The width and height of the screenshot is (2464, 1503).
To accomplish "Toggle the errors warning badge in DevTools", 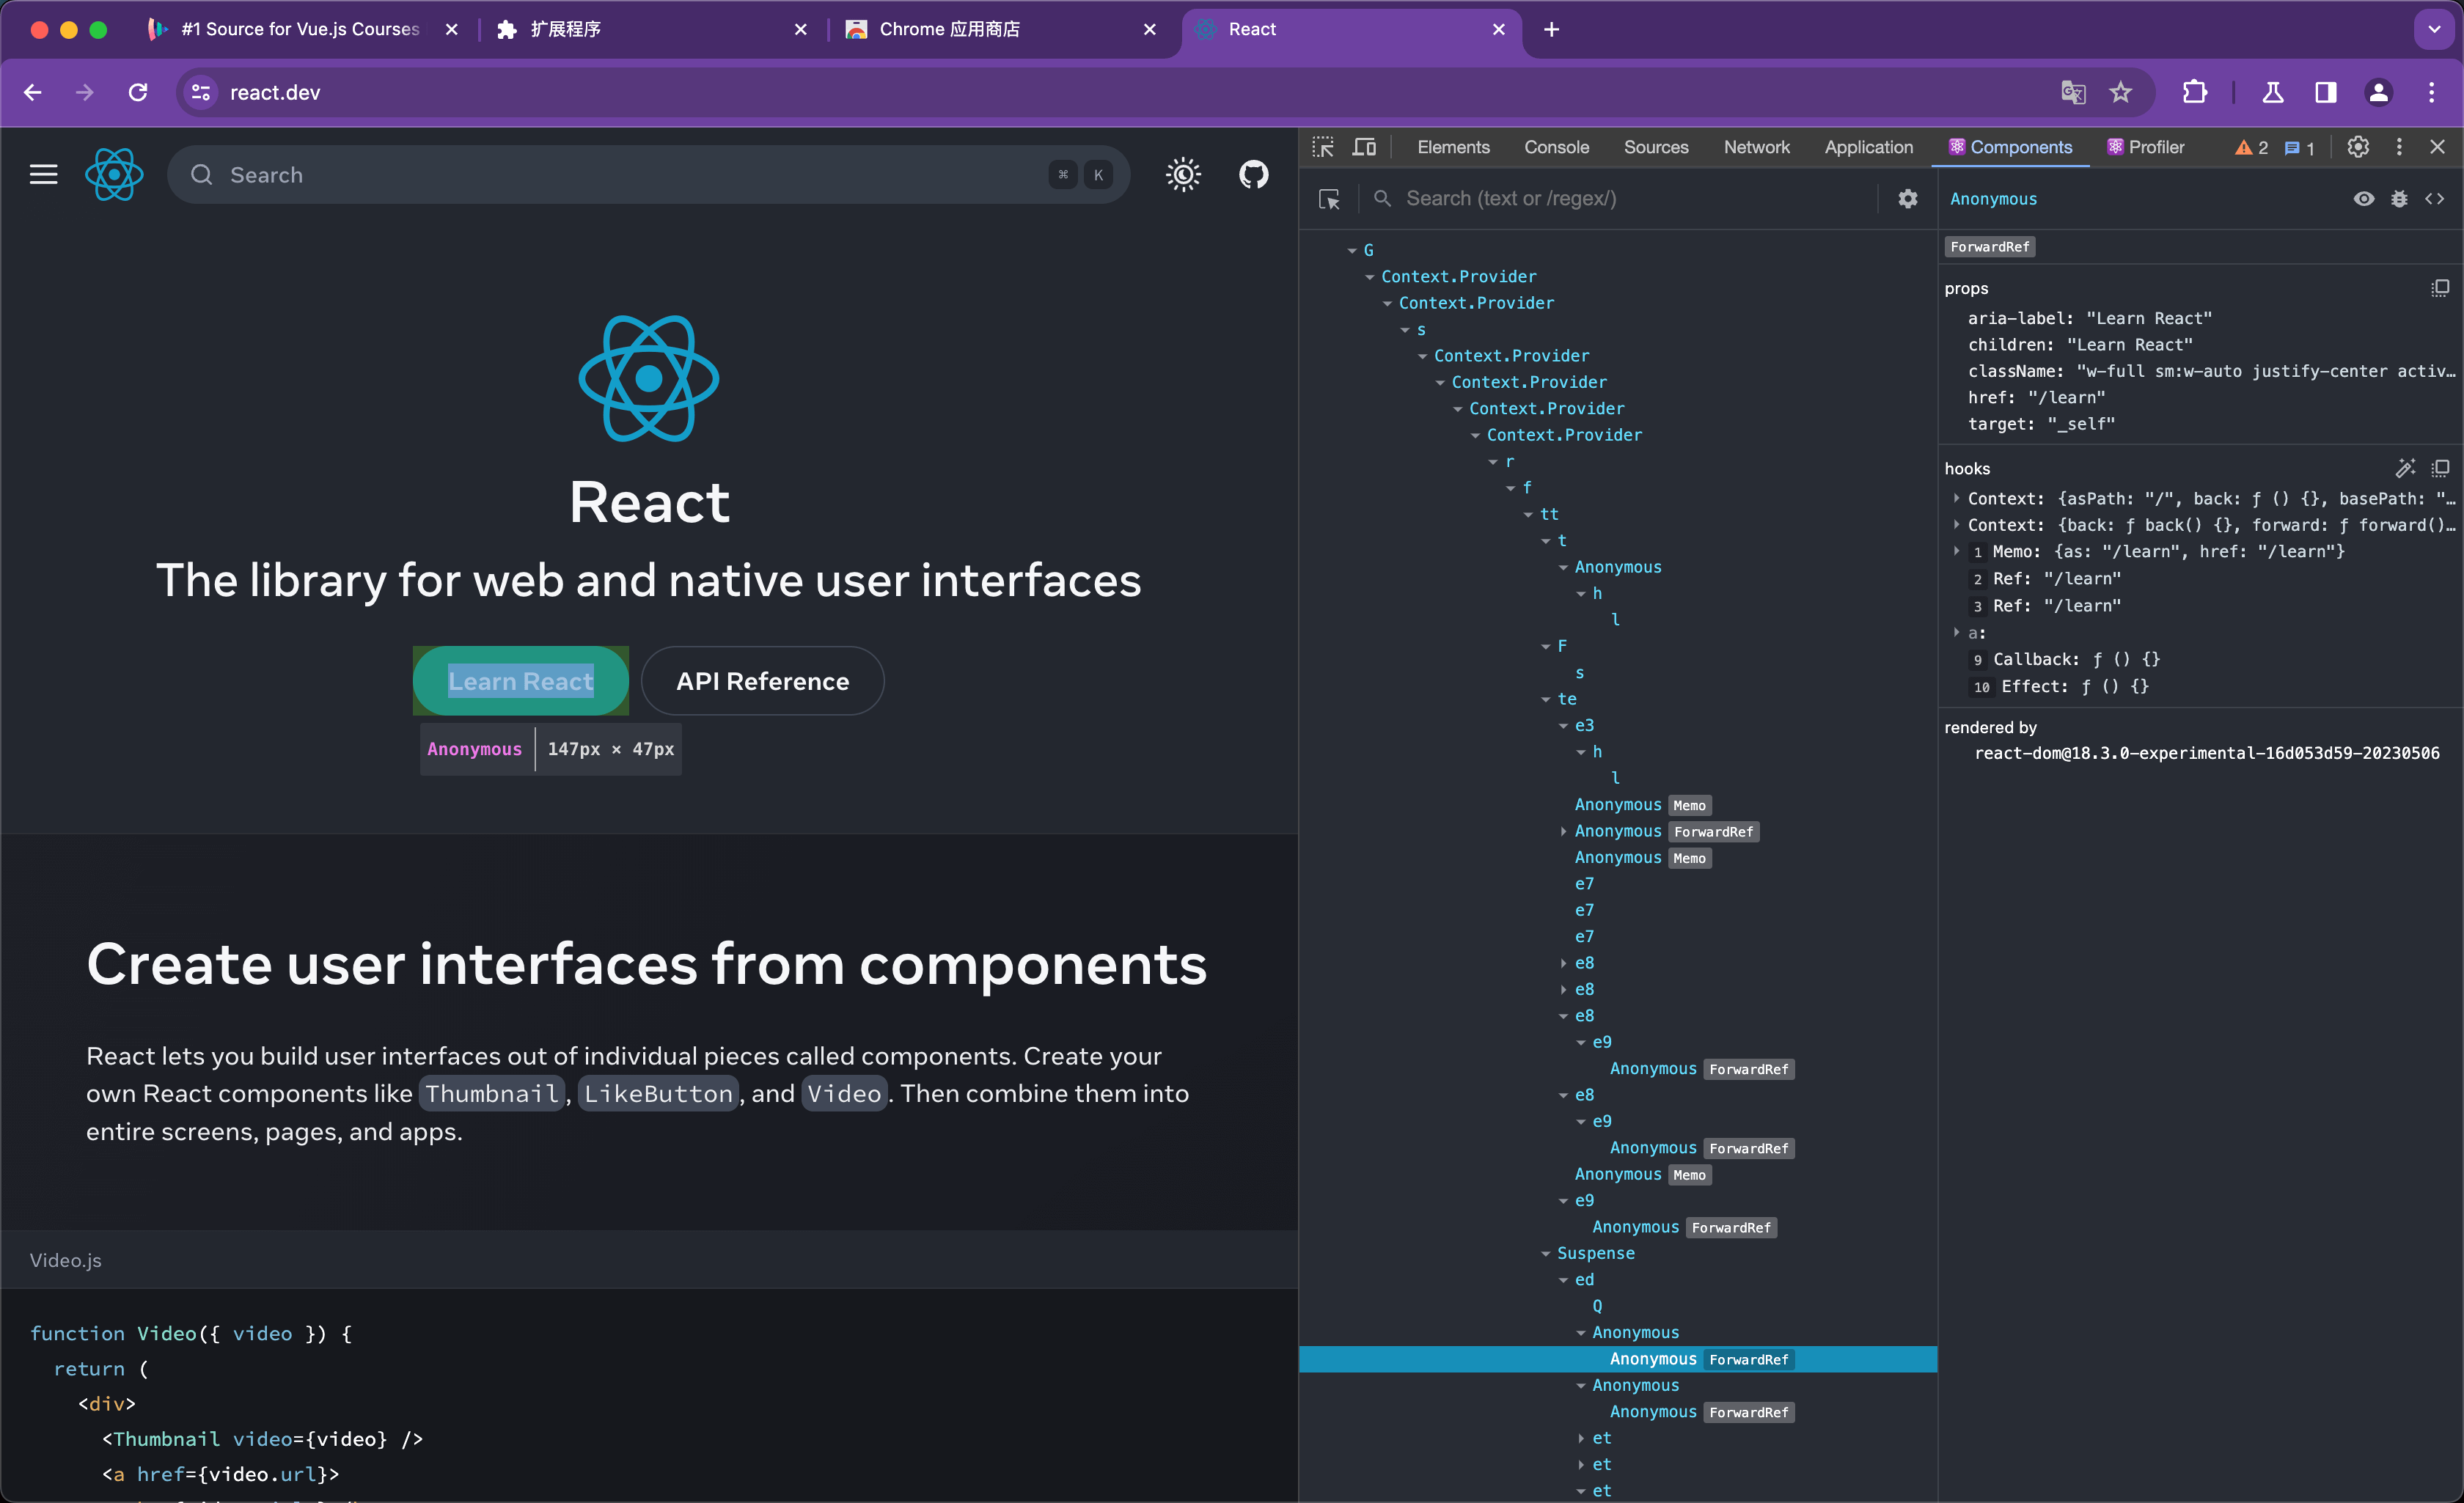I will click(2253, 146).
